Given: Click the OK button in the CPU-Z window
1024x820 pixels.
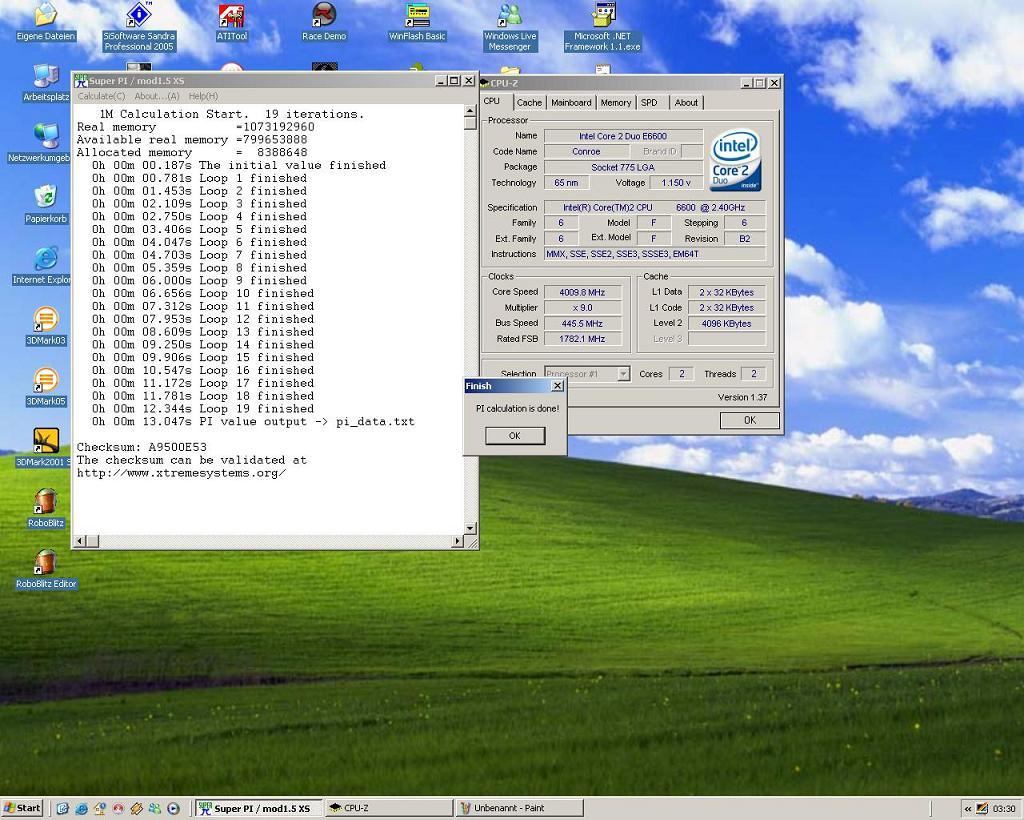Looking at the screenshot, I should point(750,420).
